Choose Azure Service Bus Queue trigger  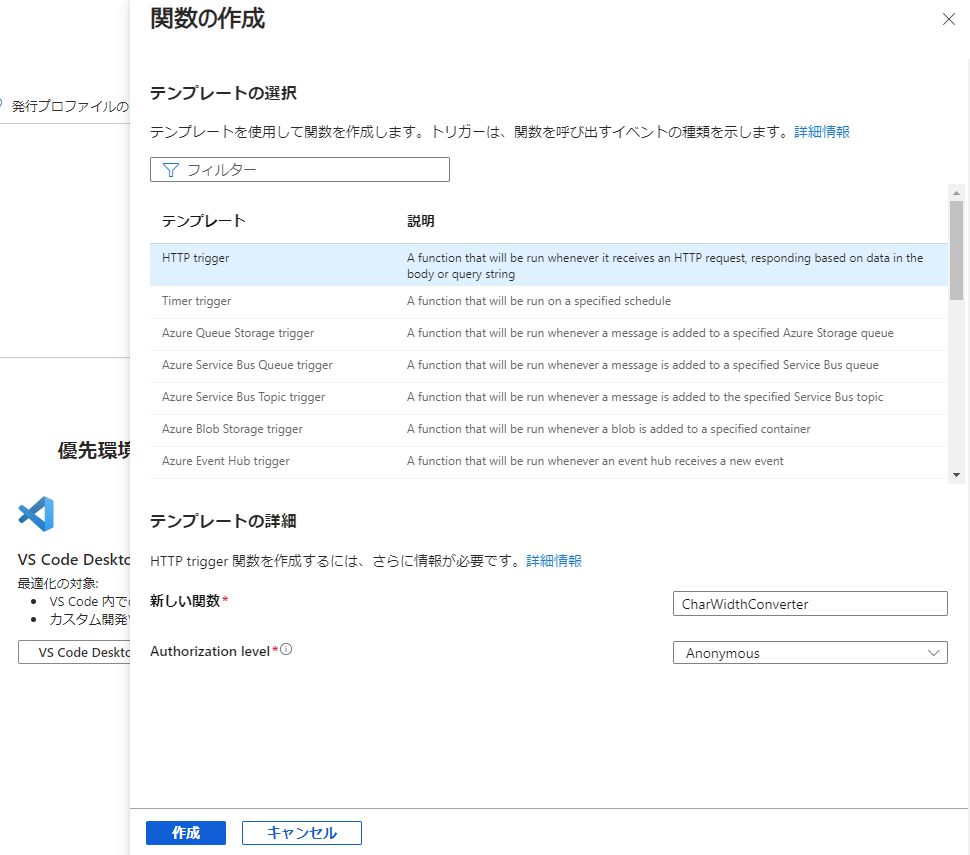tap(247, 365)
